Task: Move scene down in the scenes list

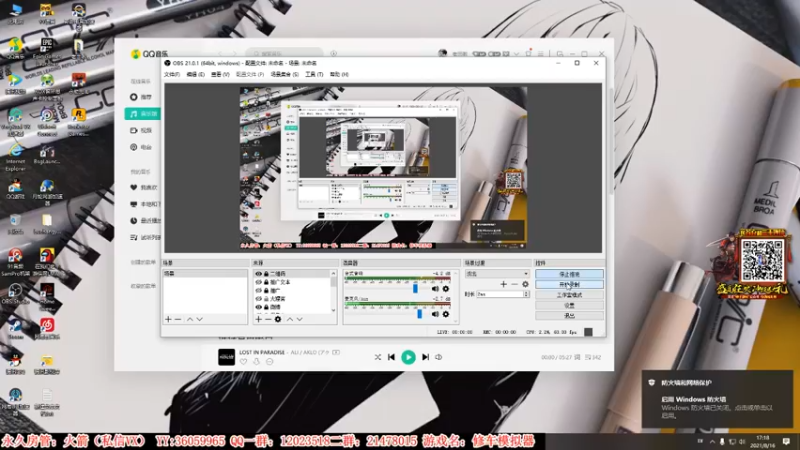Action: pyautogui.click(x=200, y=319)
